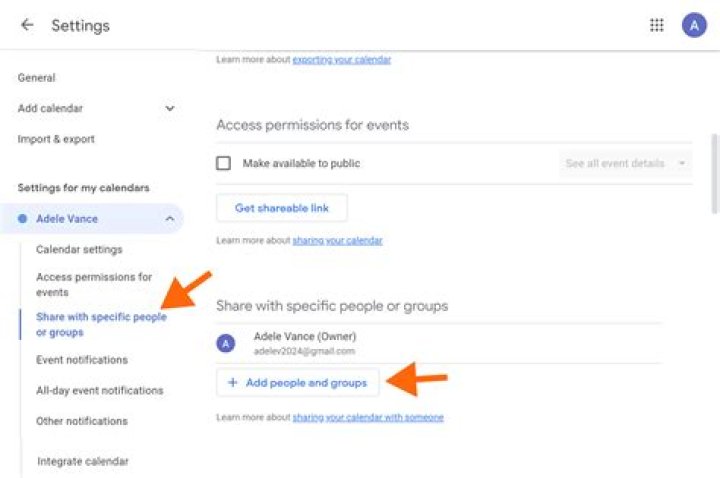Select Calendar settings in the sidebar

point(79,249)
